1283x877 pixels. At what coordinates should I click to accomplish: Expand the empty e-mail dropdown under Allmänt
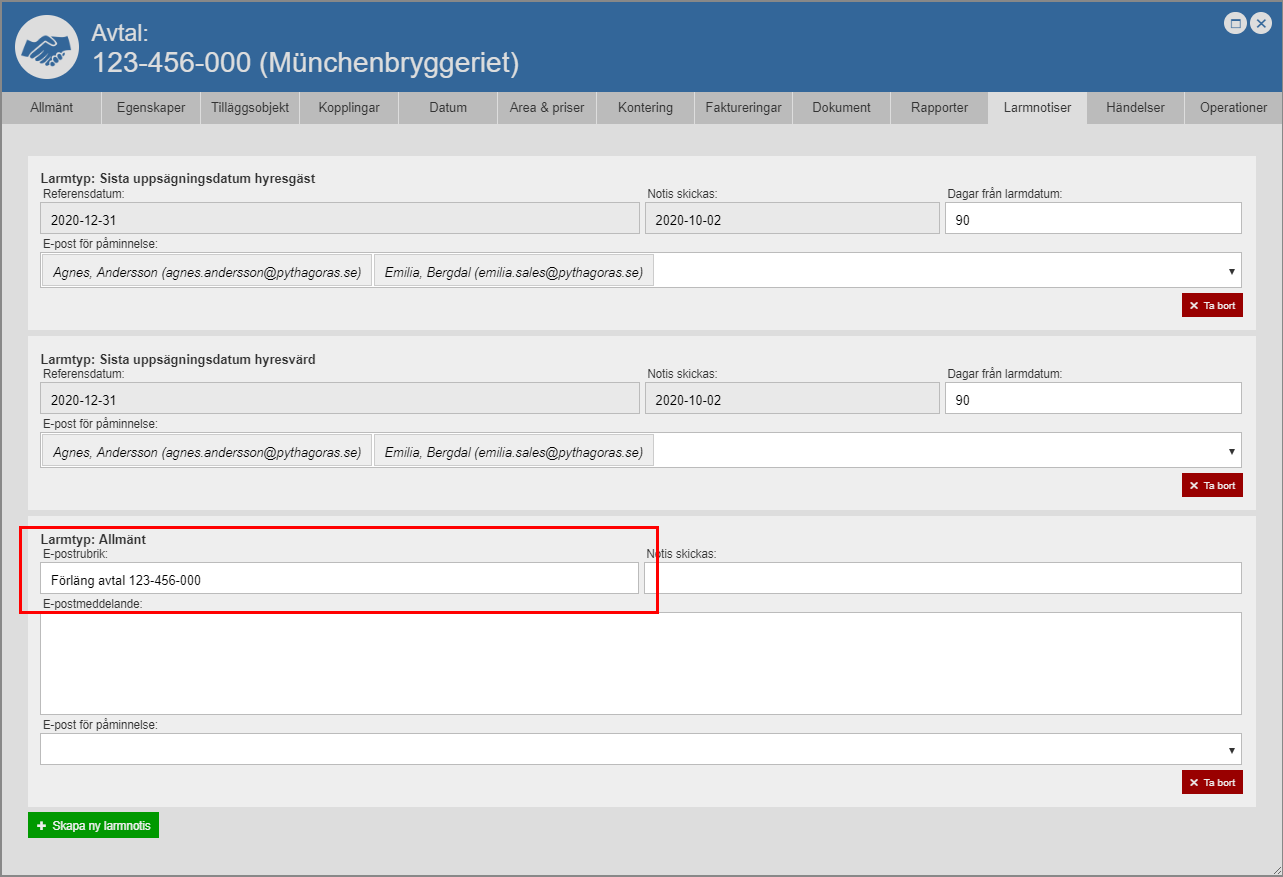[1230, 750]
